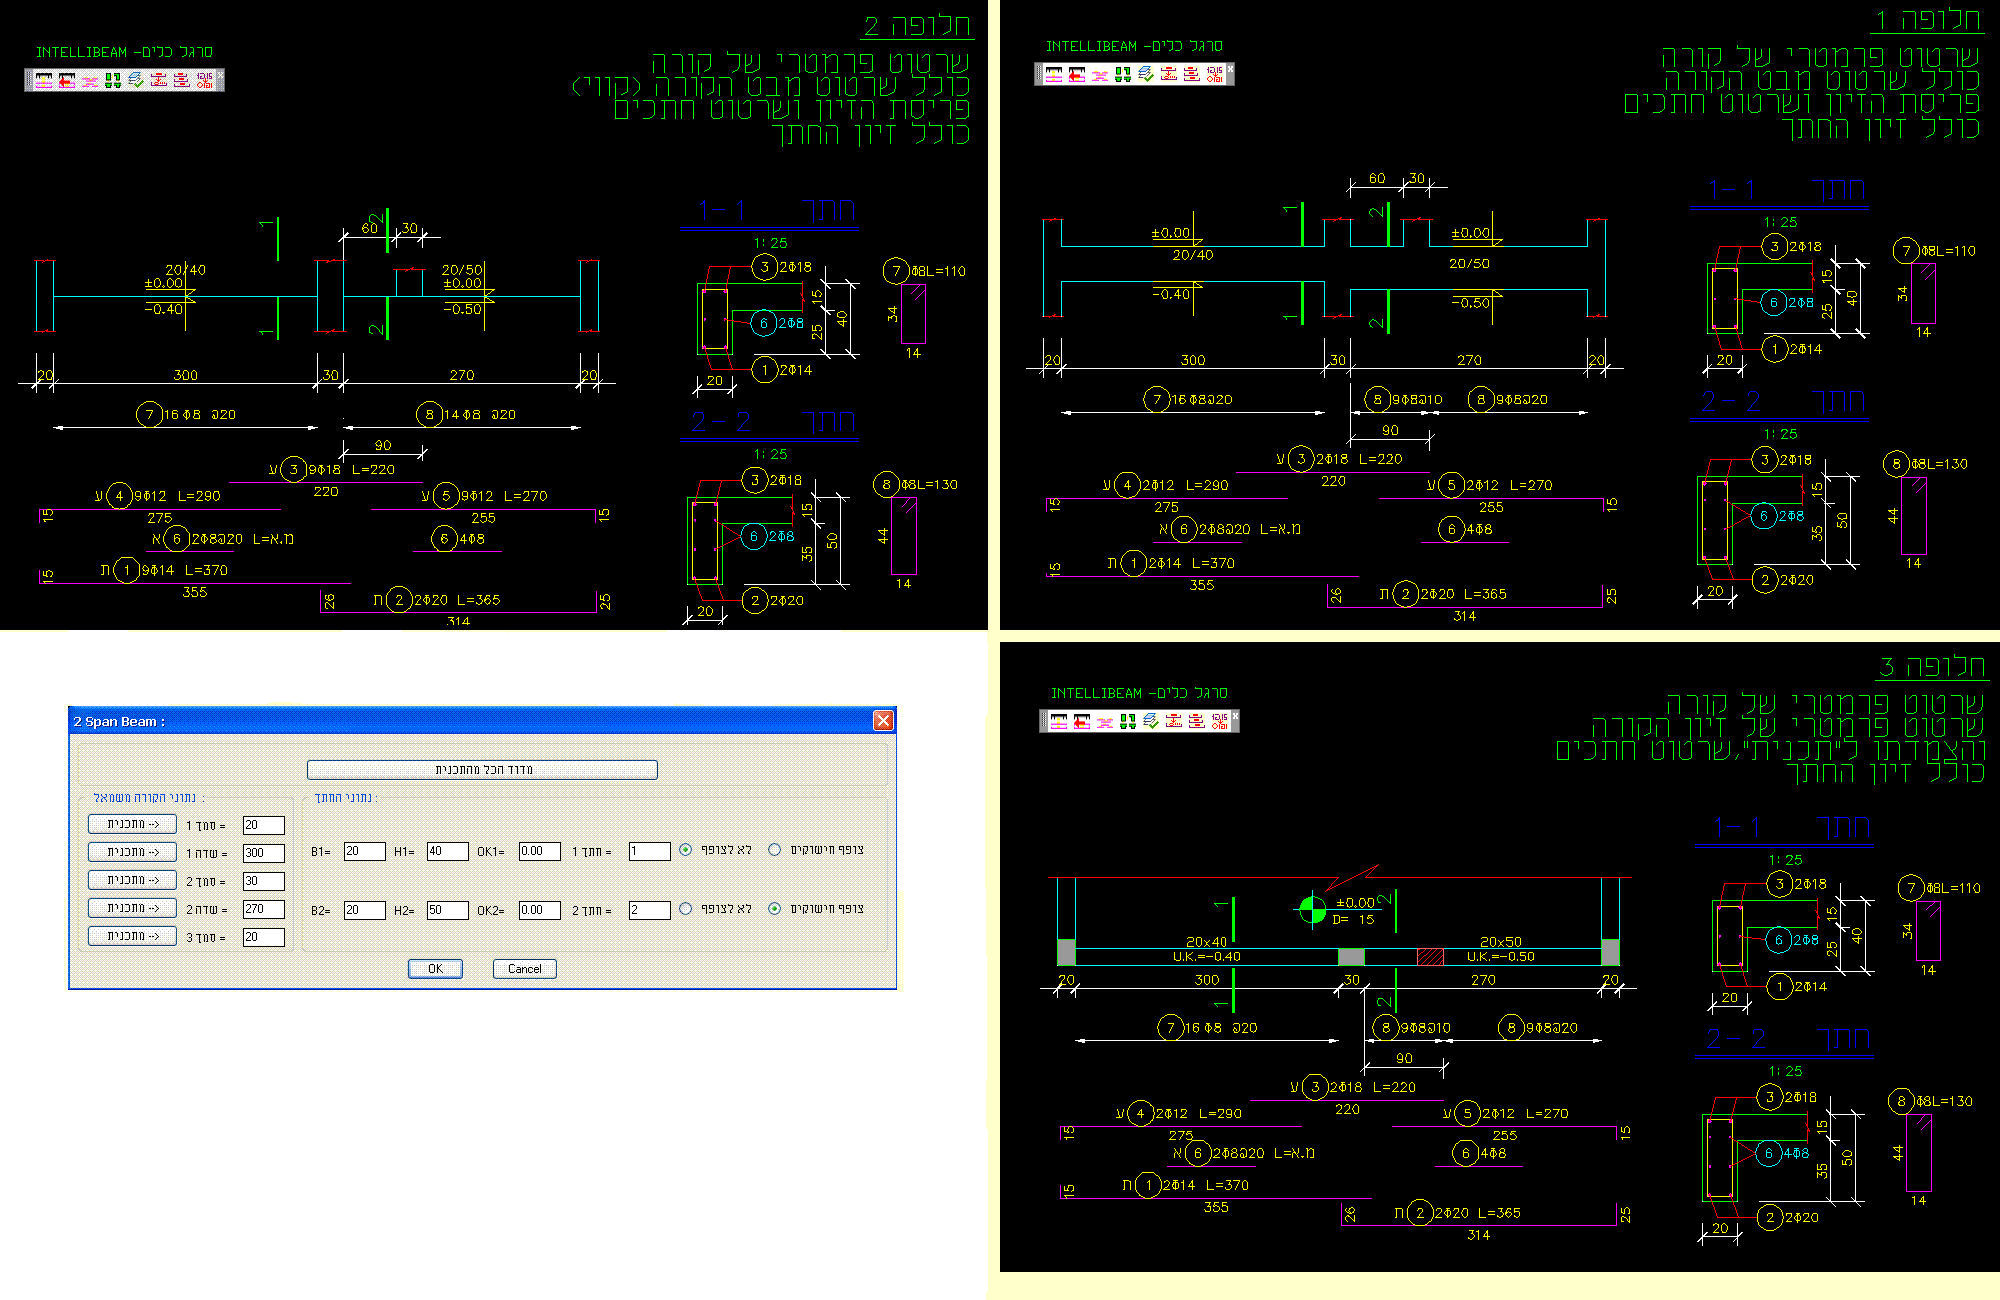
Task: Select 'לא לצופף' radio on B2 row
Action: (685, 909)
